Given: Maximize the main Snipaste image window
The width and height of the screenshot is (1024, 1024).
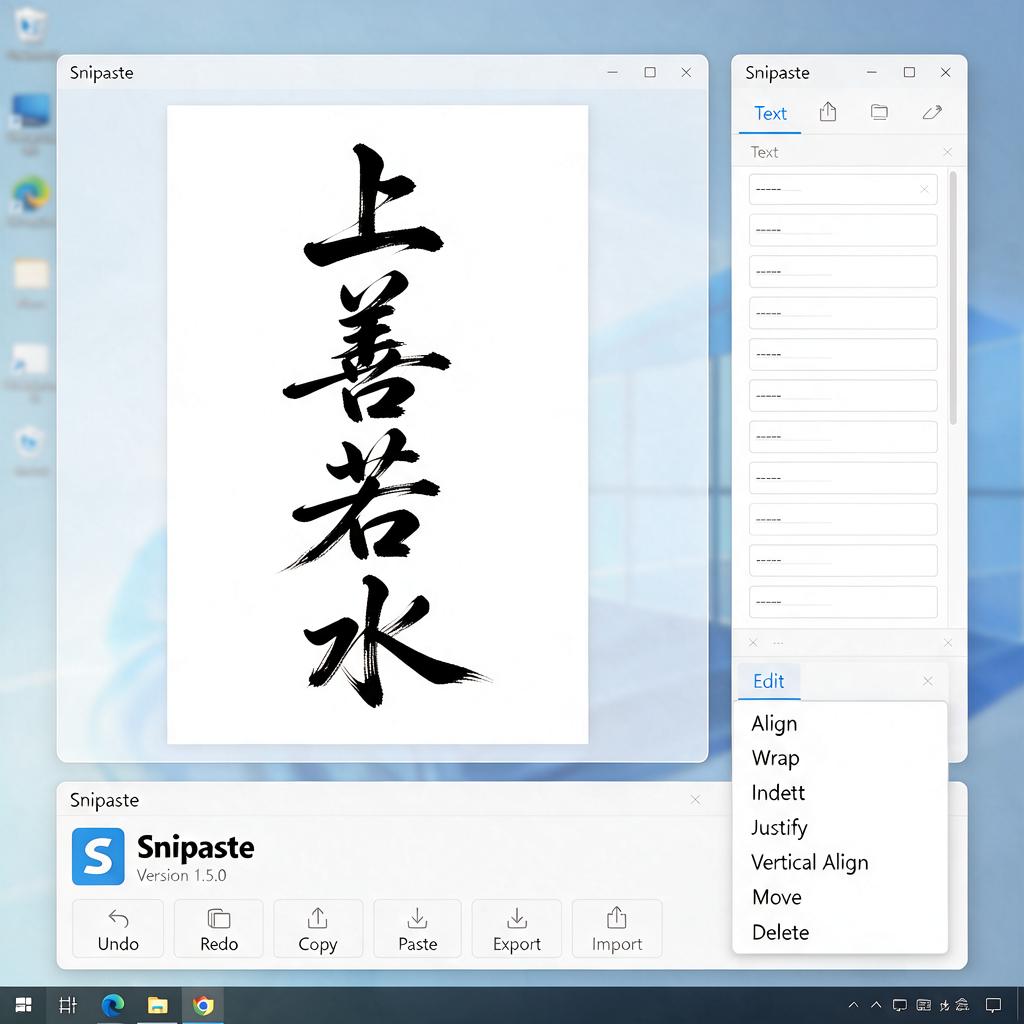Looking at the screenshot, I should tap(650, 72).
